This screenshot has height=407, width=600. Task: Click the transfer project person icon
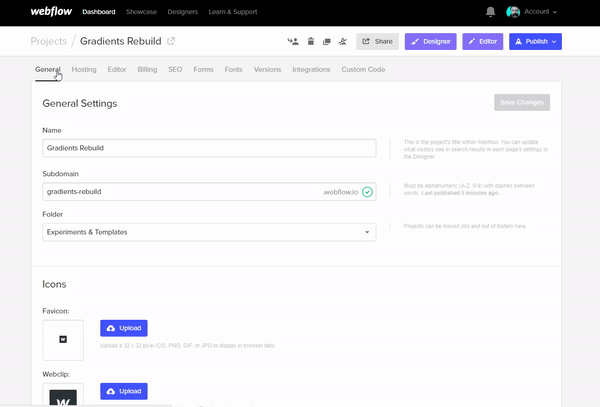click(x=293, y=41)
